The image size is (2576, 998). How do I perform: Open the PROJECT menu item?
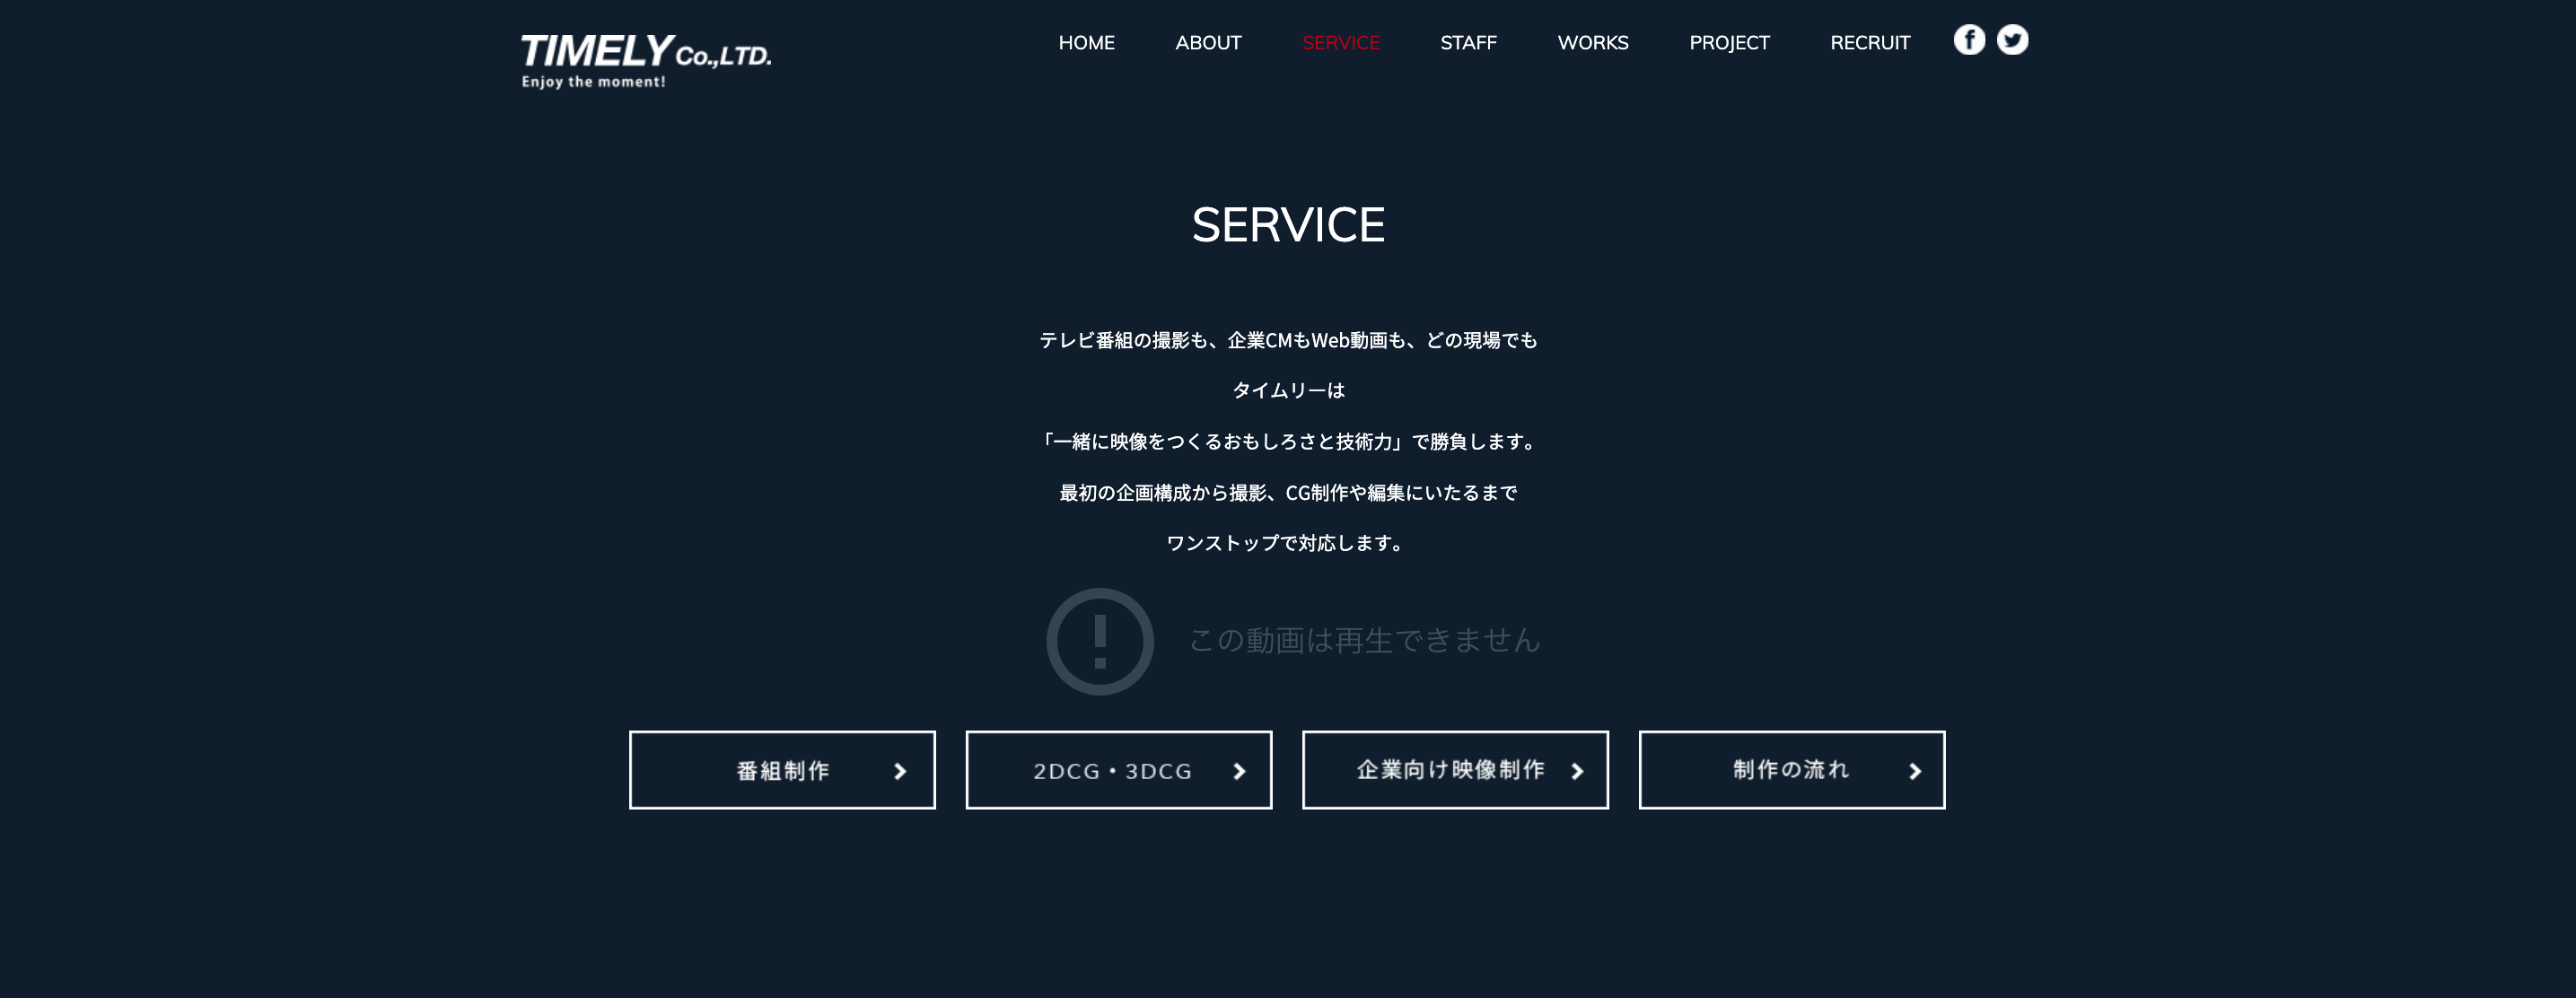click(1729, 43)
